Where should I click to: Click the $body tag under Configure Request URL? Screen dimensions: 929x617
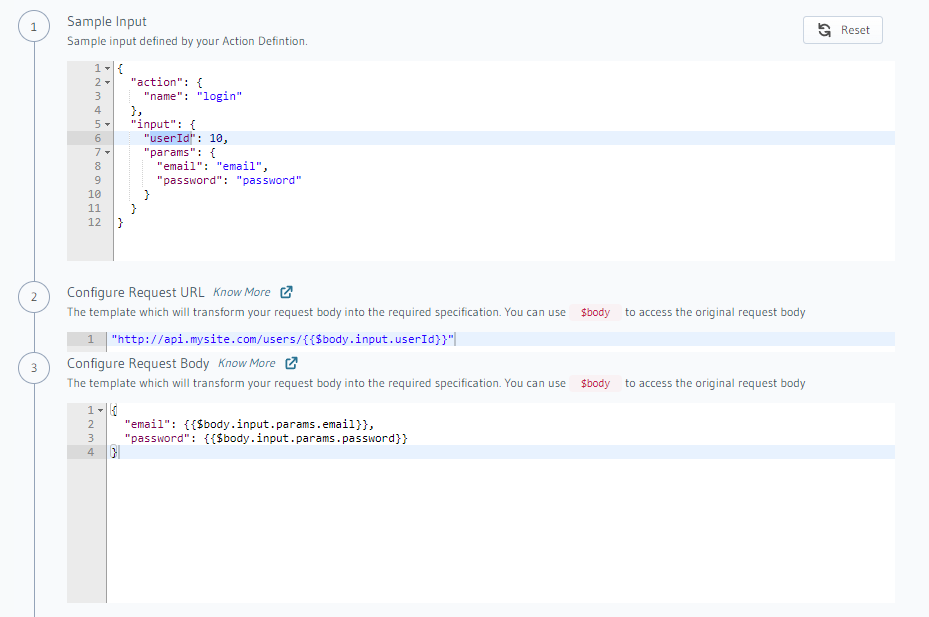click(x=595, y=312)
